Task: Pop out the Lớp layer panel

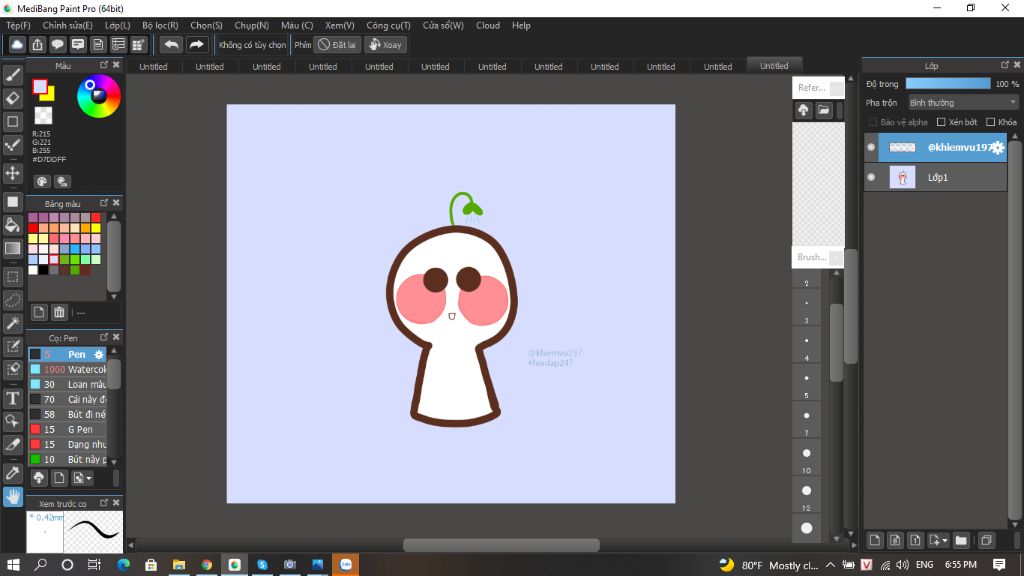Action: pyautogui.click(x=1005, y=65)
